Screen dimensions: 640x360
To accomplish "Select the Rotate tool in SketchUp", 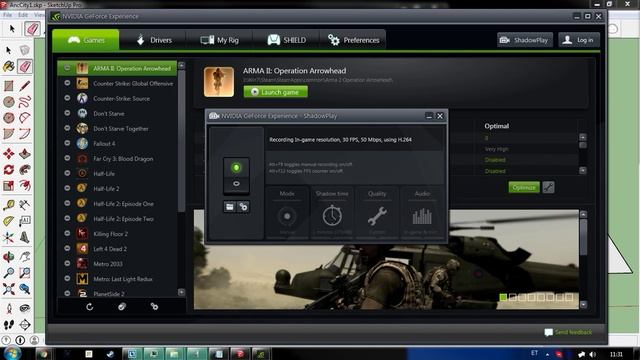I will coord(9,169).
